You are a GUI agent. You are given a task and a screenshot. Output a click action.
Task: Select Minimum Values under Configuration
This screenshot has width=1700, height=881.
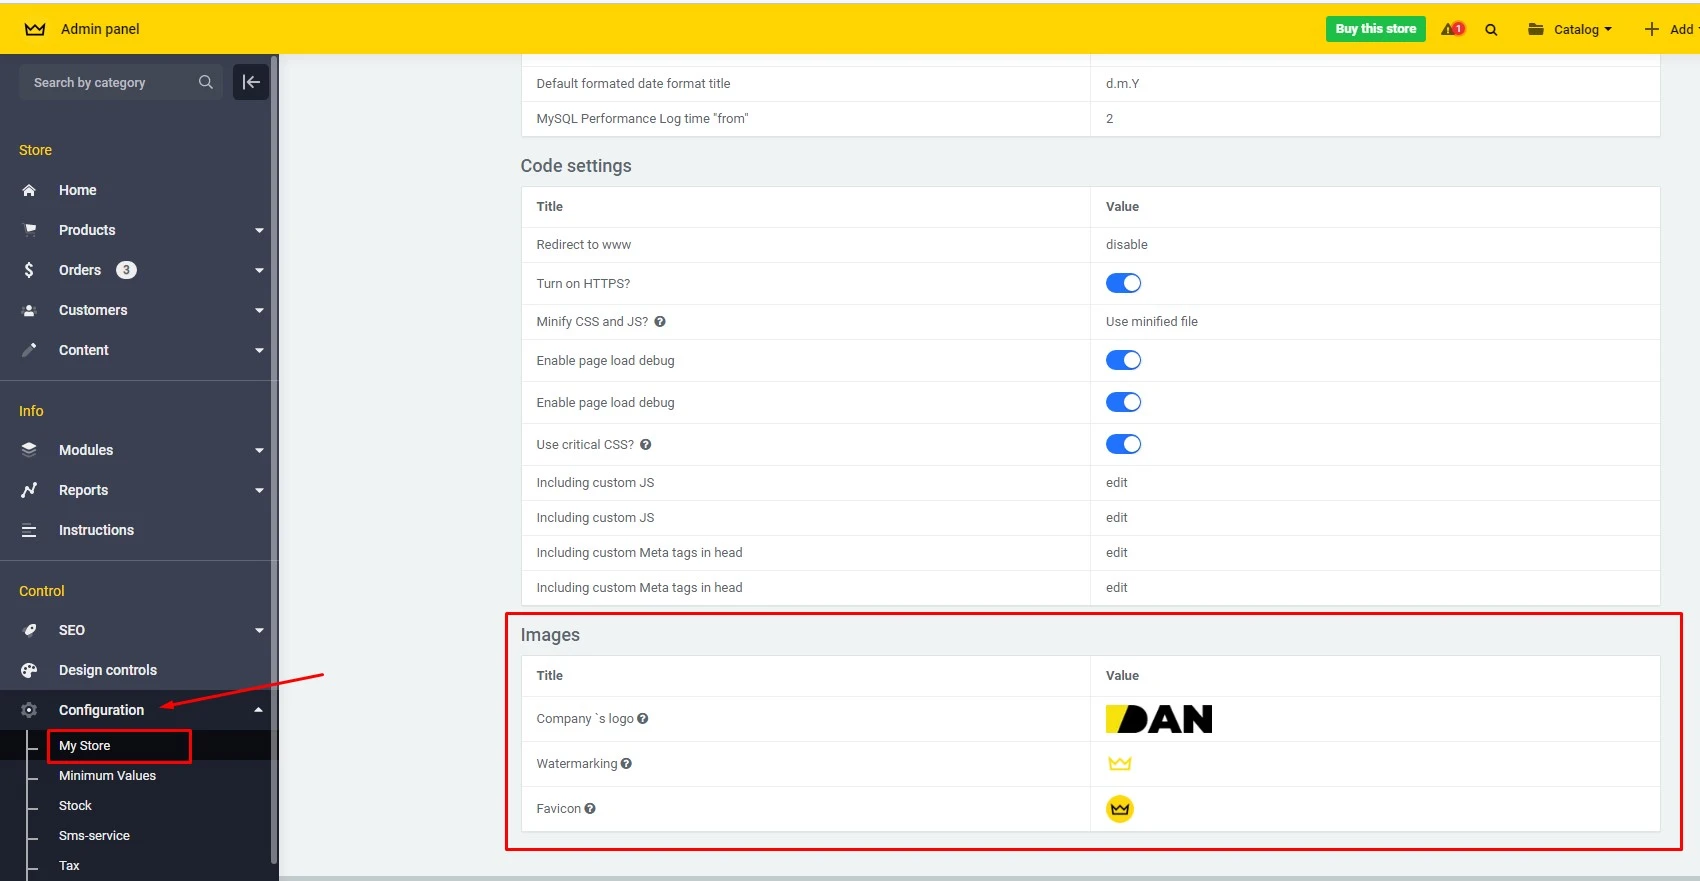coord(107,775)
